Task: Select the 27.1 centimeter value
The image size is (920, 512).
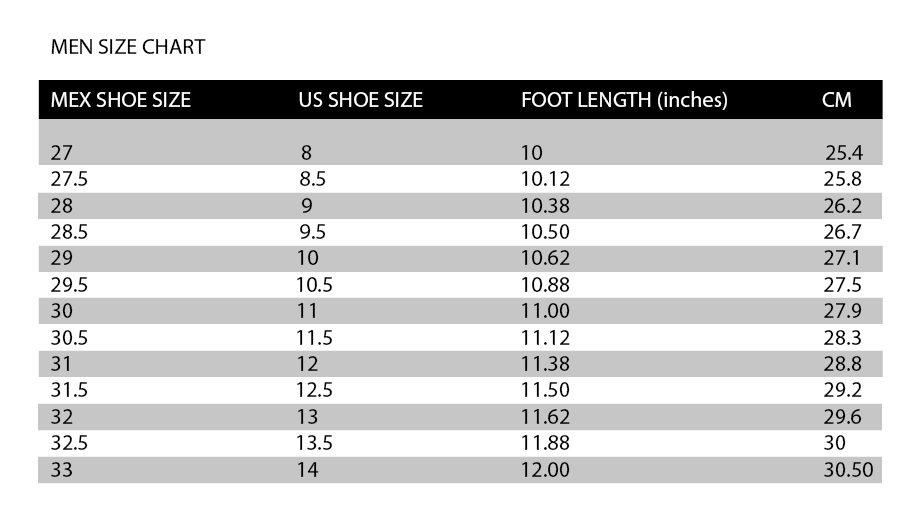Action: pyautogui.click(x=842, y=259)
